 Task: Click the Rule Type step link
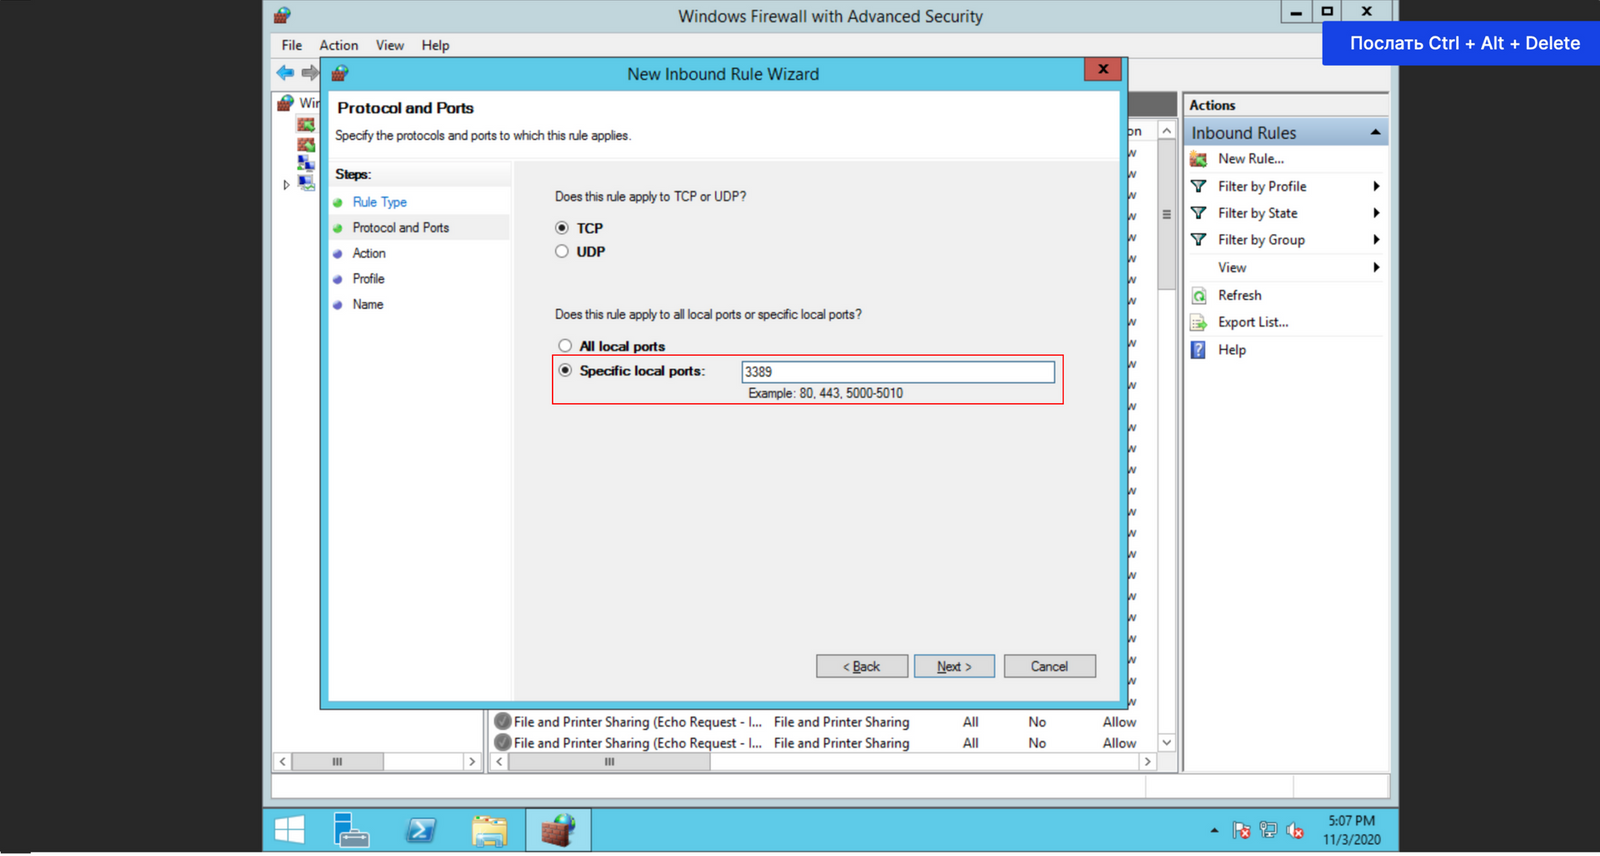379,202
